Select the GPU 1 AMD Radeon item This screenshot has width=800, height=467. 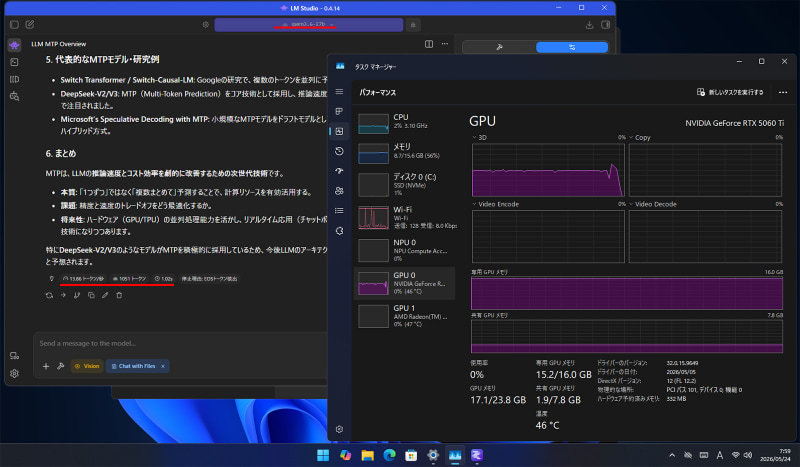404,315
